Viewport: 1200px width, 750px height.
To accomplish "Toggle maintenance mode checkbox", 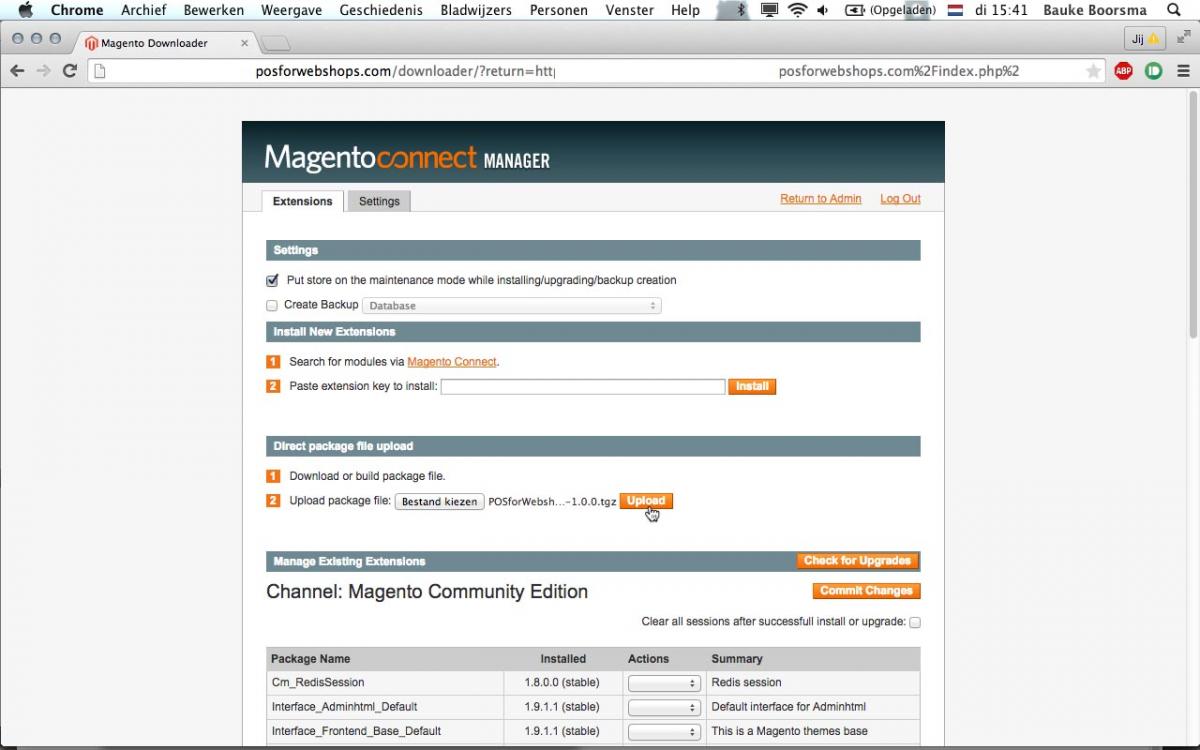I will 272,281.
